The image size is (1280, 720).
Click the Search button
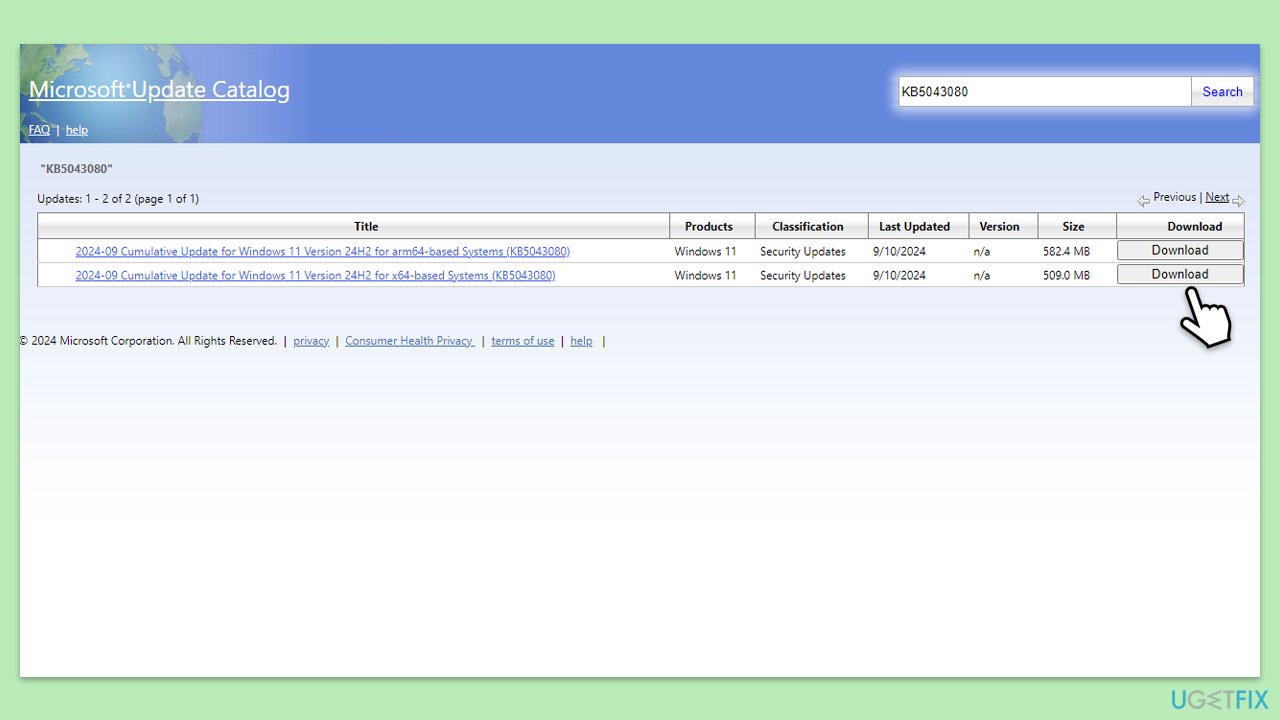point(1222,92)
